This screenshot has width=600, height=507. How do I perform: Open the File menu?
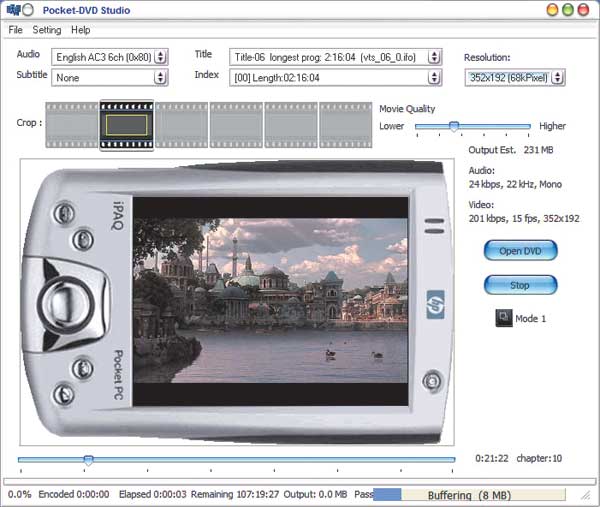[15, 30]
